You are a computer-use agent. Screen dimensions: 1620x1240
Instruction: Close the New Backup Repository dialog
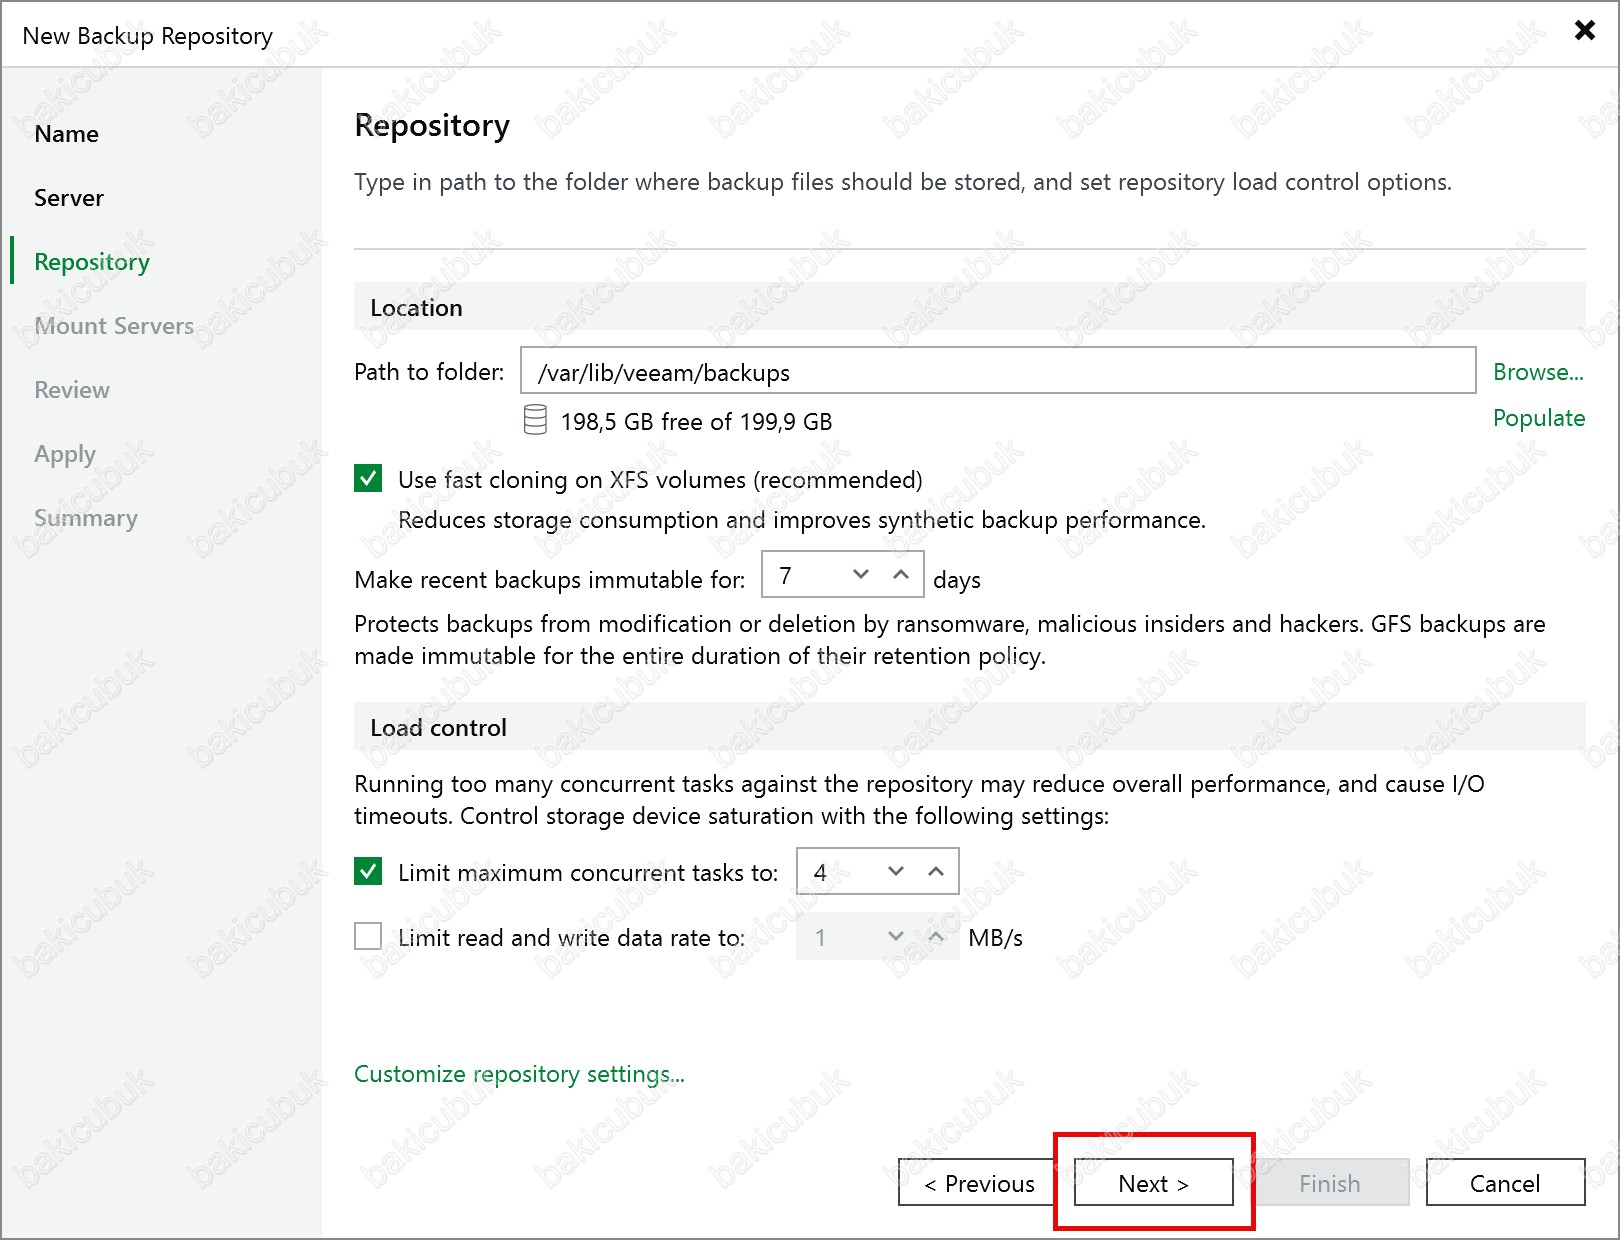(1584, 30)
